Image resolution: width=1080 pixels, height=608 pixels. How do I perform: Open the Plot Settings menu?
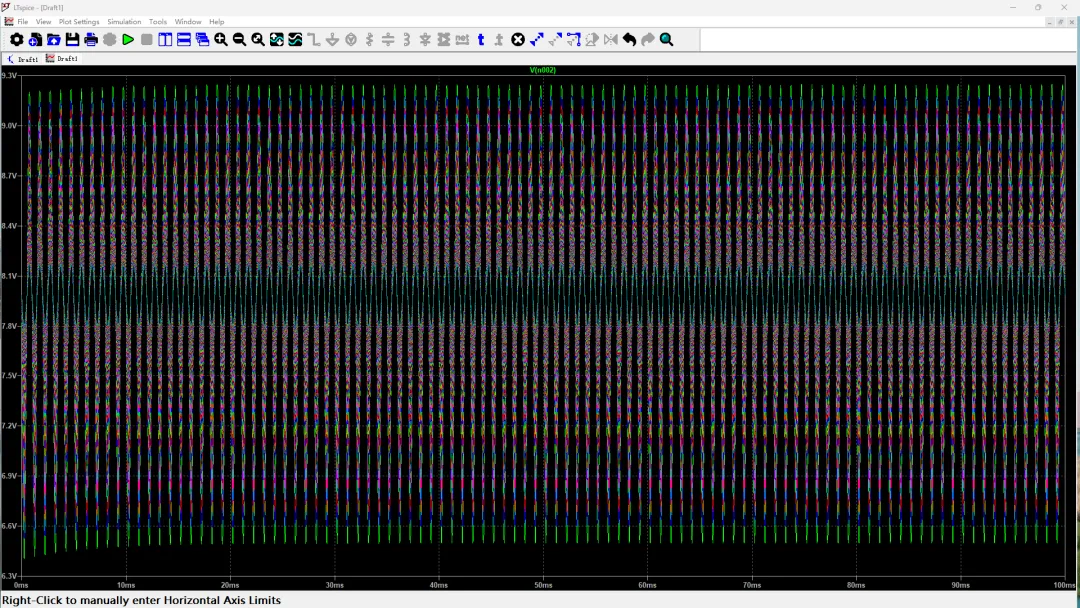click(x=79, y=21)
